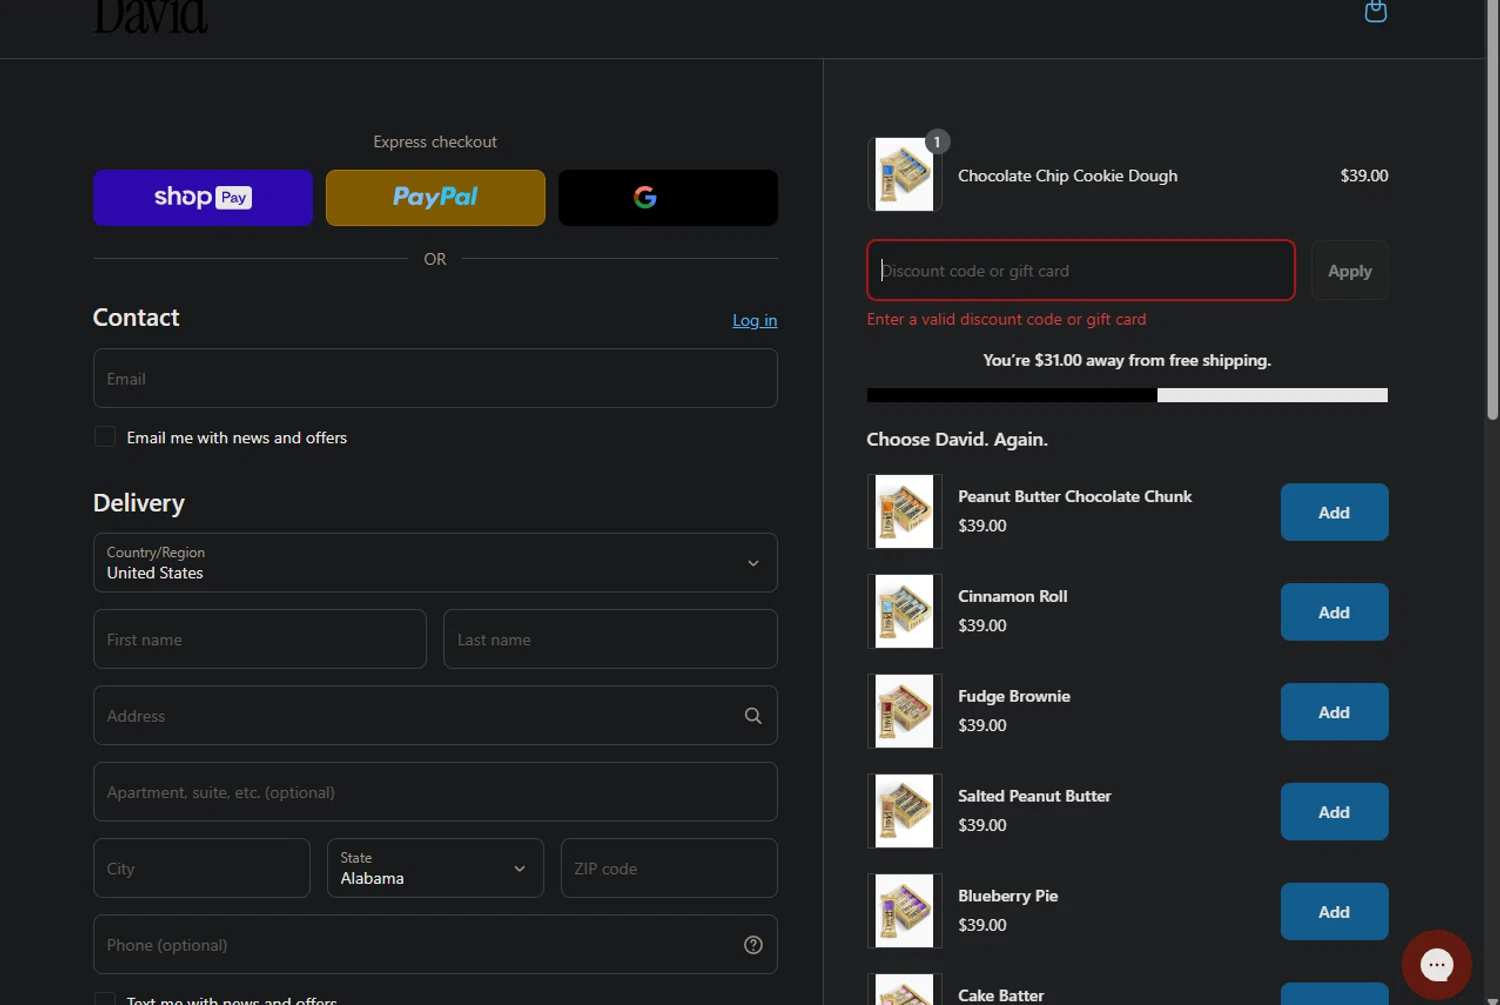Click the Cake Batter product name
1500x1005 pixels.
(1000, 996)
